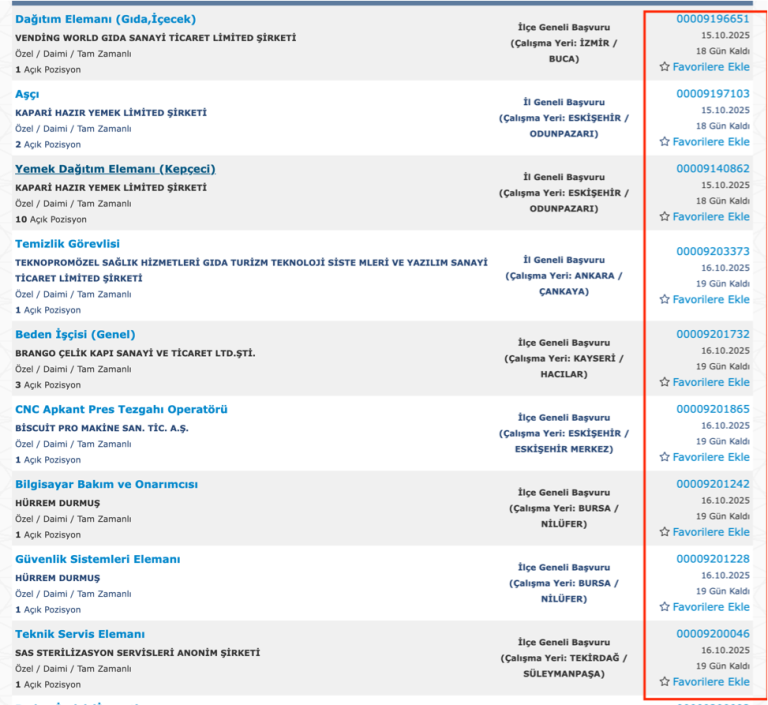Click job number 00009201228
The height and width of the screenshot is (705, 768).
click(x=713, y=559)
